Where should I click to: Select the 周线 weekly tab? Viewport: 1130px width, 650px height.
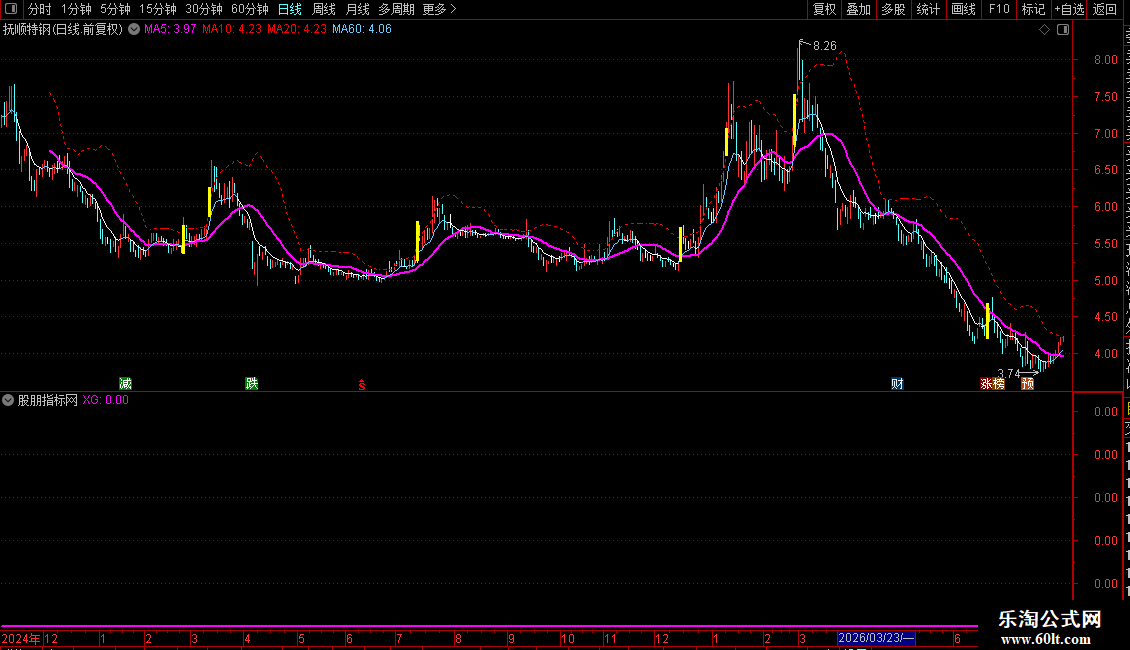tap(324, 9)
